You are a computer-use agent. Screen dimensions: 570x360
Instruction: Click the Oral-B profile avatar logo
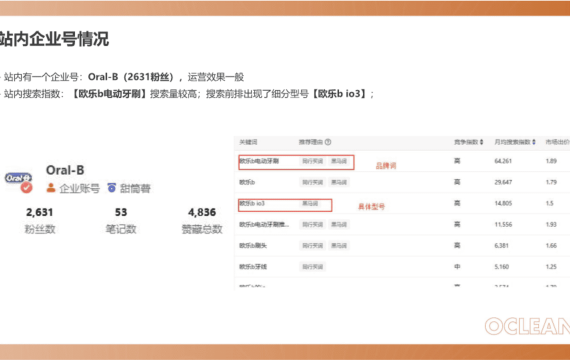click(18, 178)
